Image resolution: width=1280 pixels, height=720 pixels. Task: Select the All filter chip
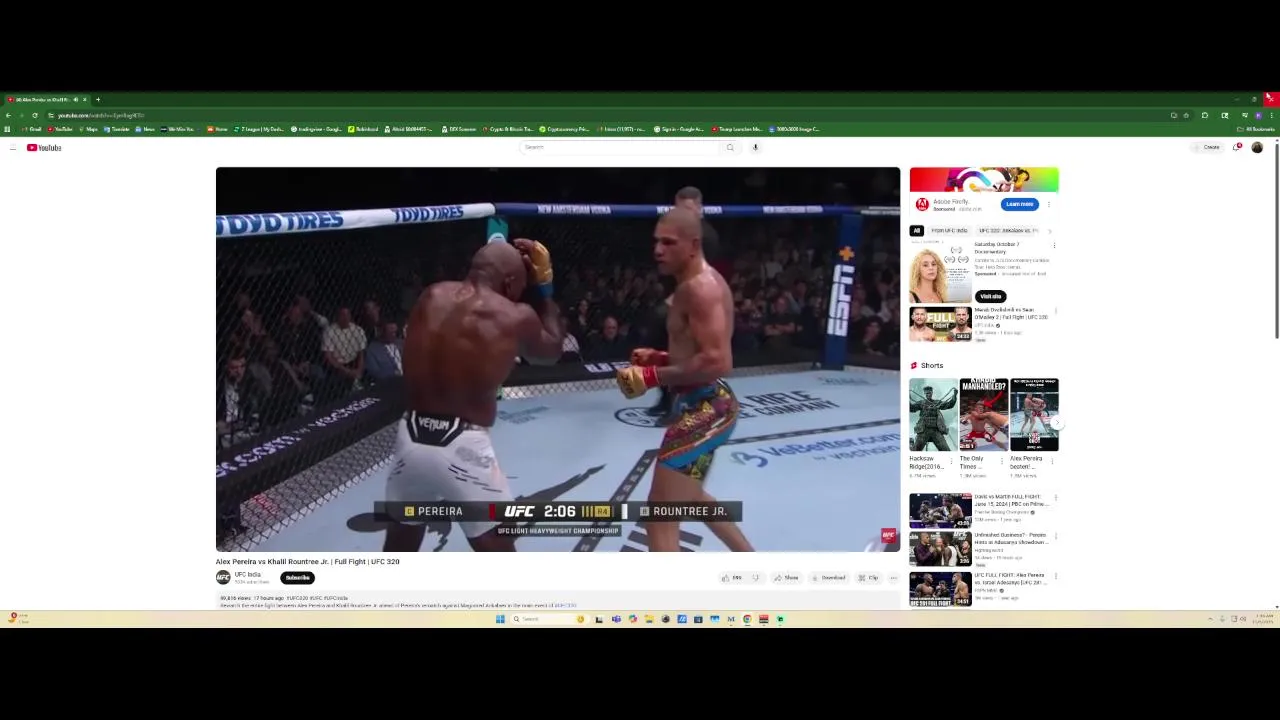point(916,231)
